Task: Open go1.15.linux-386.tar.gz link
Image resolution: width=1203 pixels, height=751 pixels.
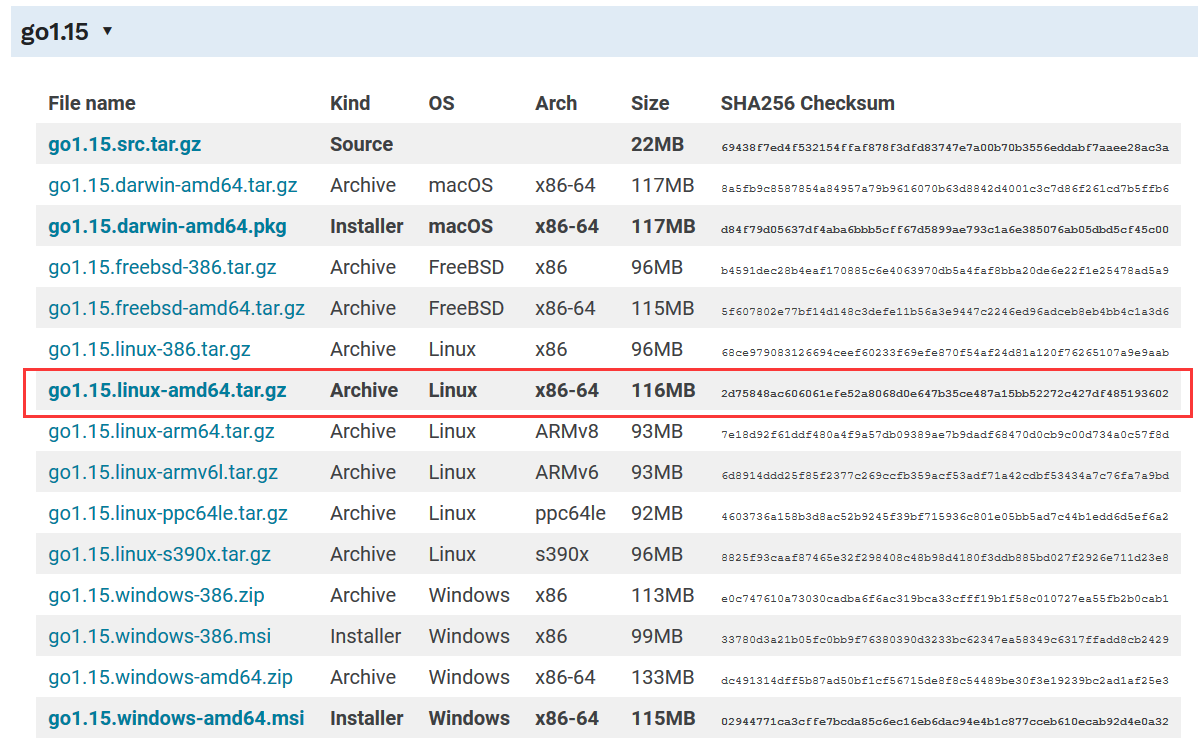Action: coord(149,349)
